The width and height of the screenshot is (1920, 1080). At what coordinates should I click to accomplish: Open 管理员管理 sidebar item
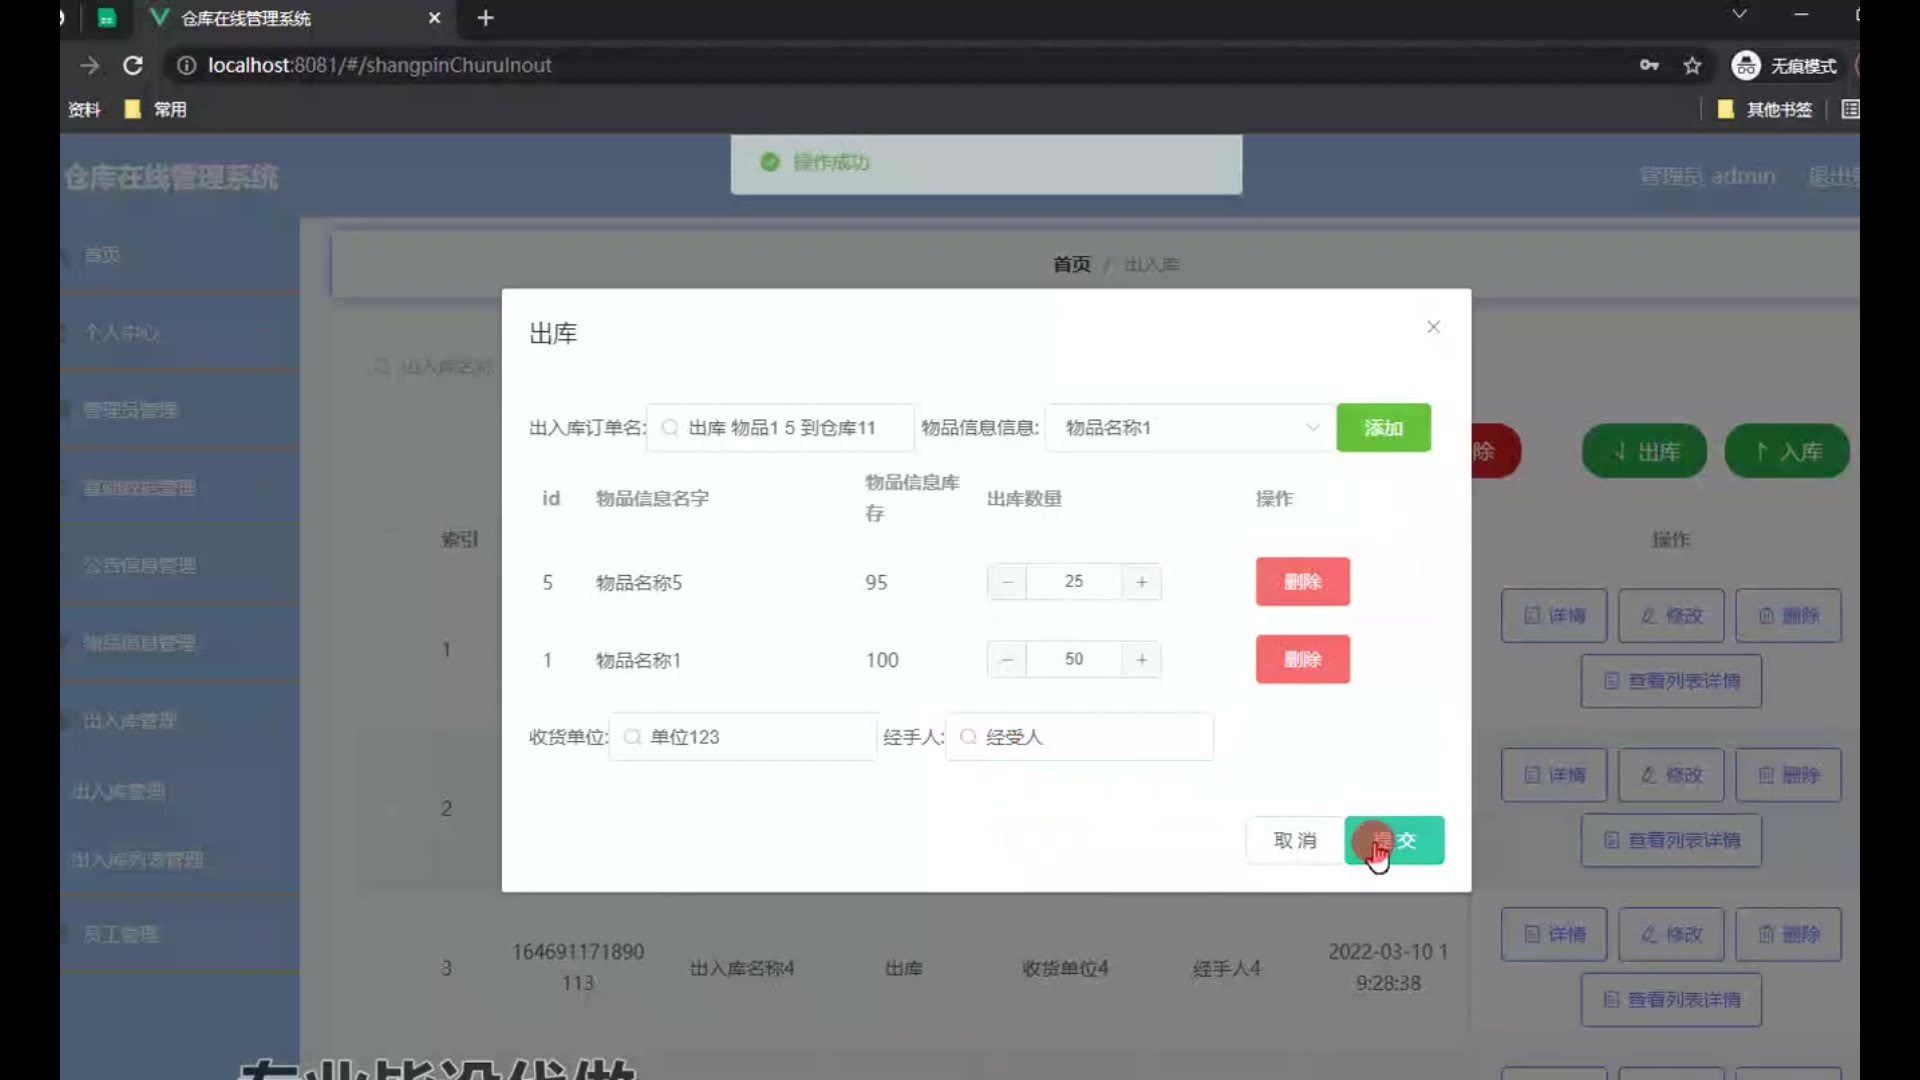point(130,410)
